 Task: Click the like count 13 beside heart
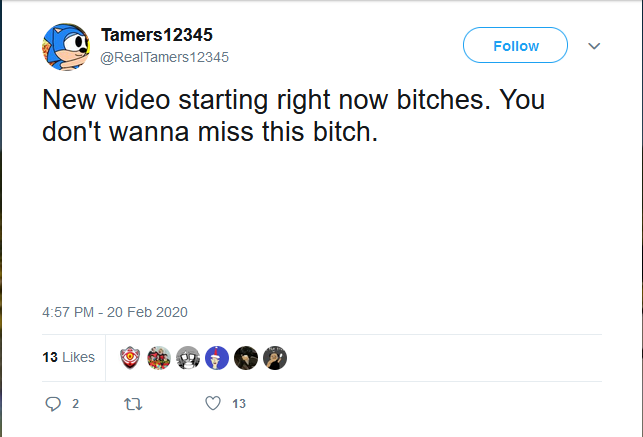point(238,404)
